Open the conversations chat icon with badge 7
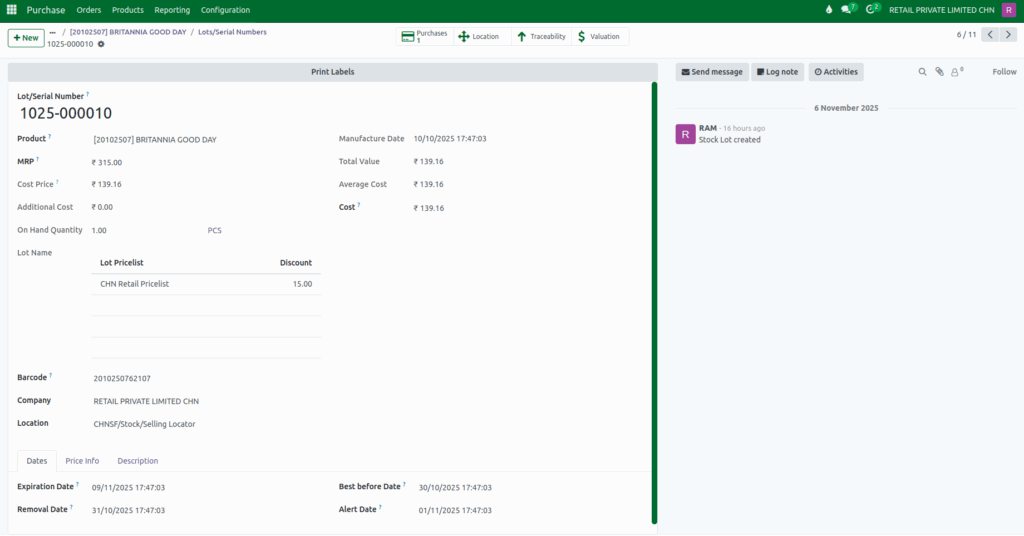 pos(848,9)
